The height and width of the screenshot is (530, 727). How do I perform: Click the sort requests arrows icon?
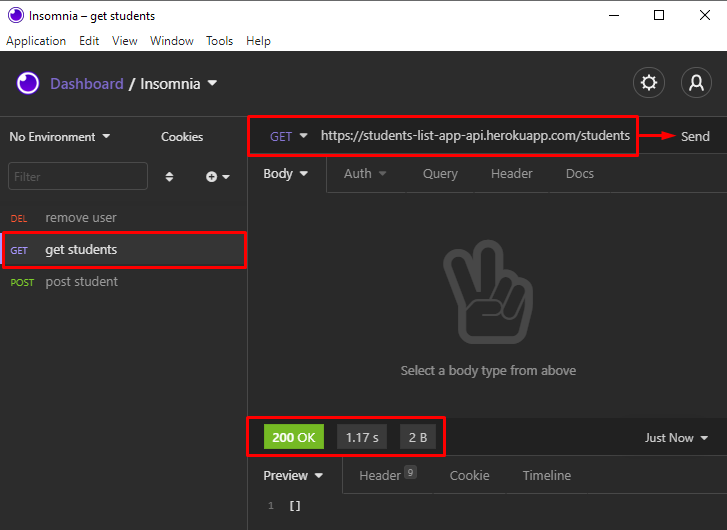[169, 177]
